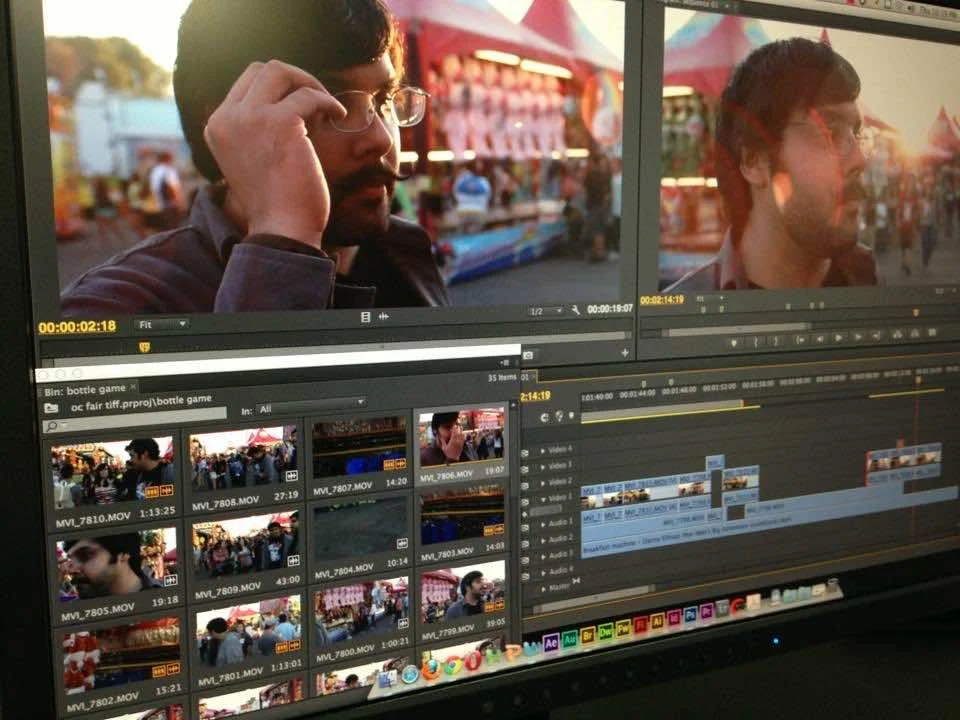Viewport: 960px width, 720px height.
Task: Click source monitor timecode 00:00:02:18
Action: pyautogui.click(x=77, y=326)
